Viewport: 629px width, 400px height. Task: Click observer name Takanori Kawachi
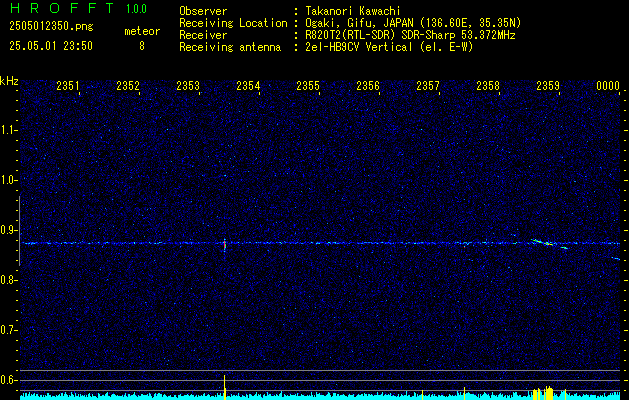click(x=353, y=11)
